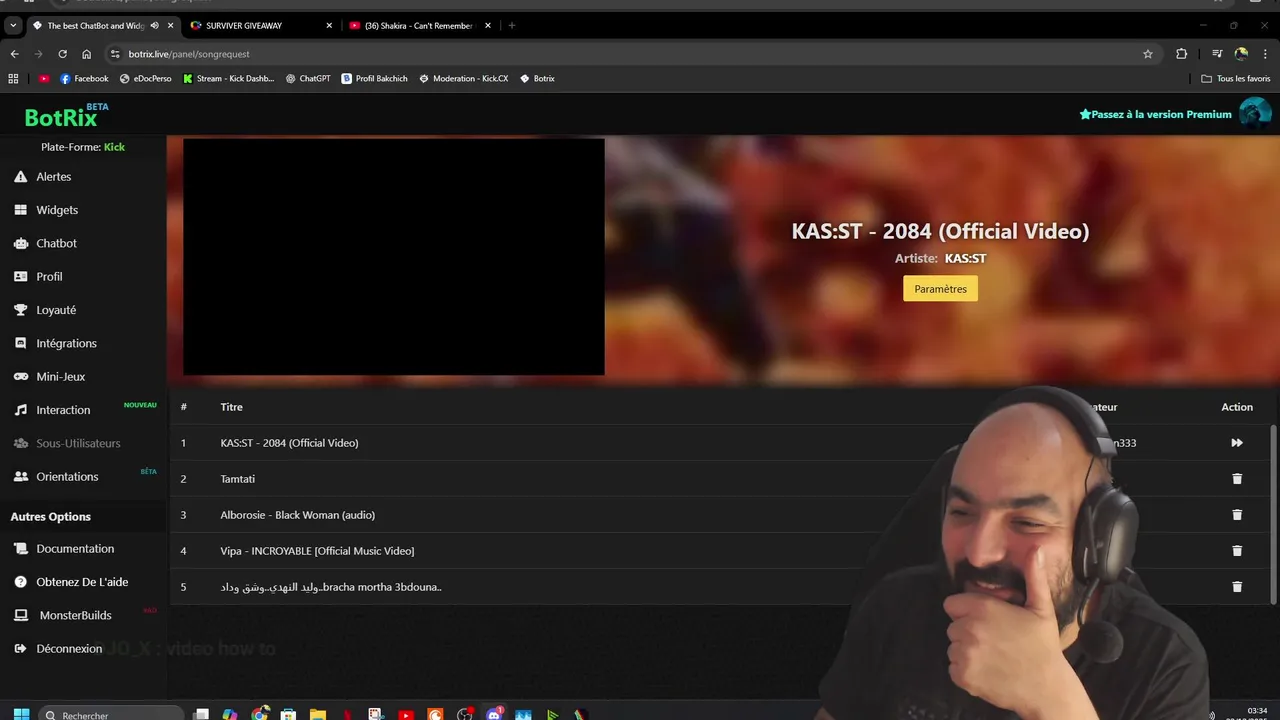This screenshot has height=720, width=1280.
Task: Delete Alborosie - Black Woman from queue
Action: [x=1237, y=515]
